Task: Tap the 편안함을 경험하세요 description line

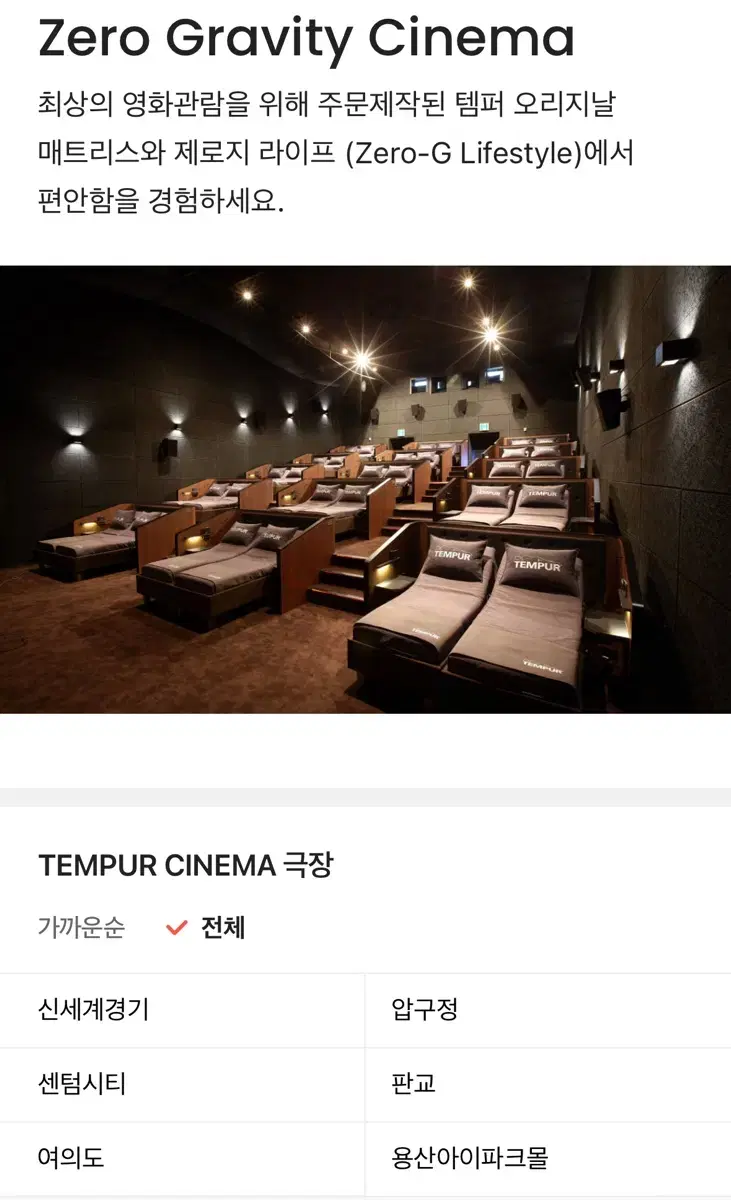Action: click(x=161, y=201)
